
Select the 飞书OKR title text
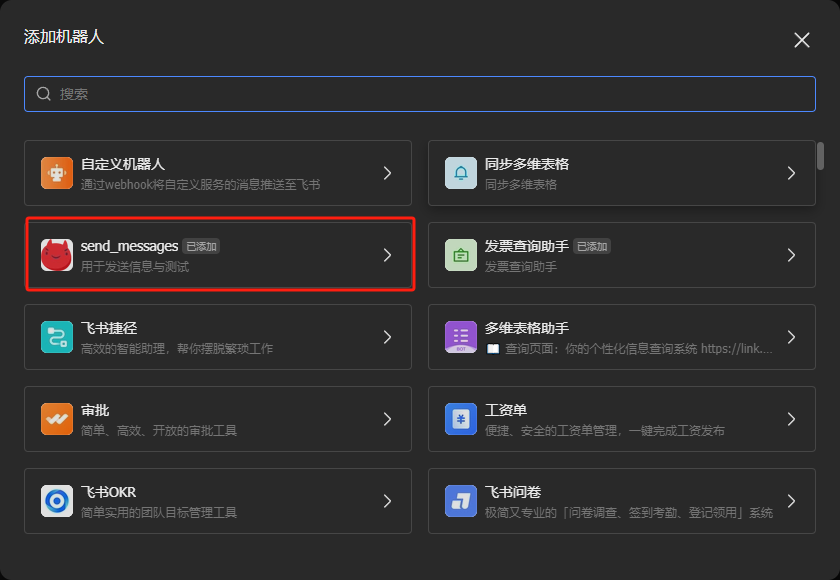pyautogui.click(x=108, y=492)
